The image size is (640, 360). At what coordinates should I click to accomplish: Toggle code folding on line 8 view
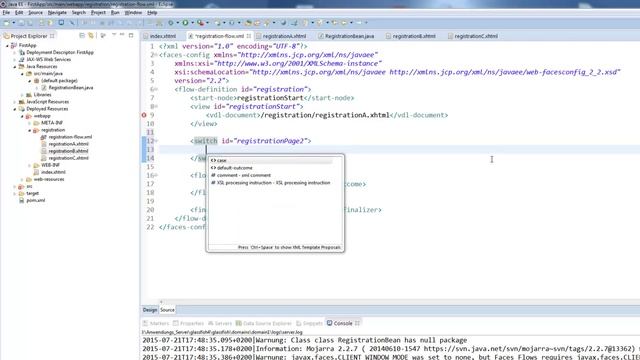click(x=156, y=107)
